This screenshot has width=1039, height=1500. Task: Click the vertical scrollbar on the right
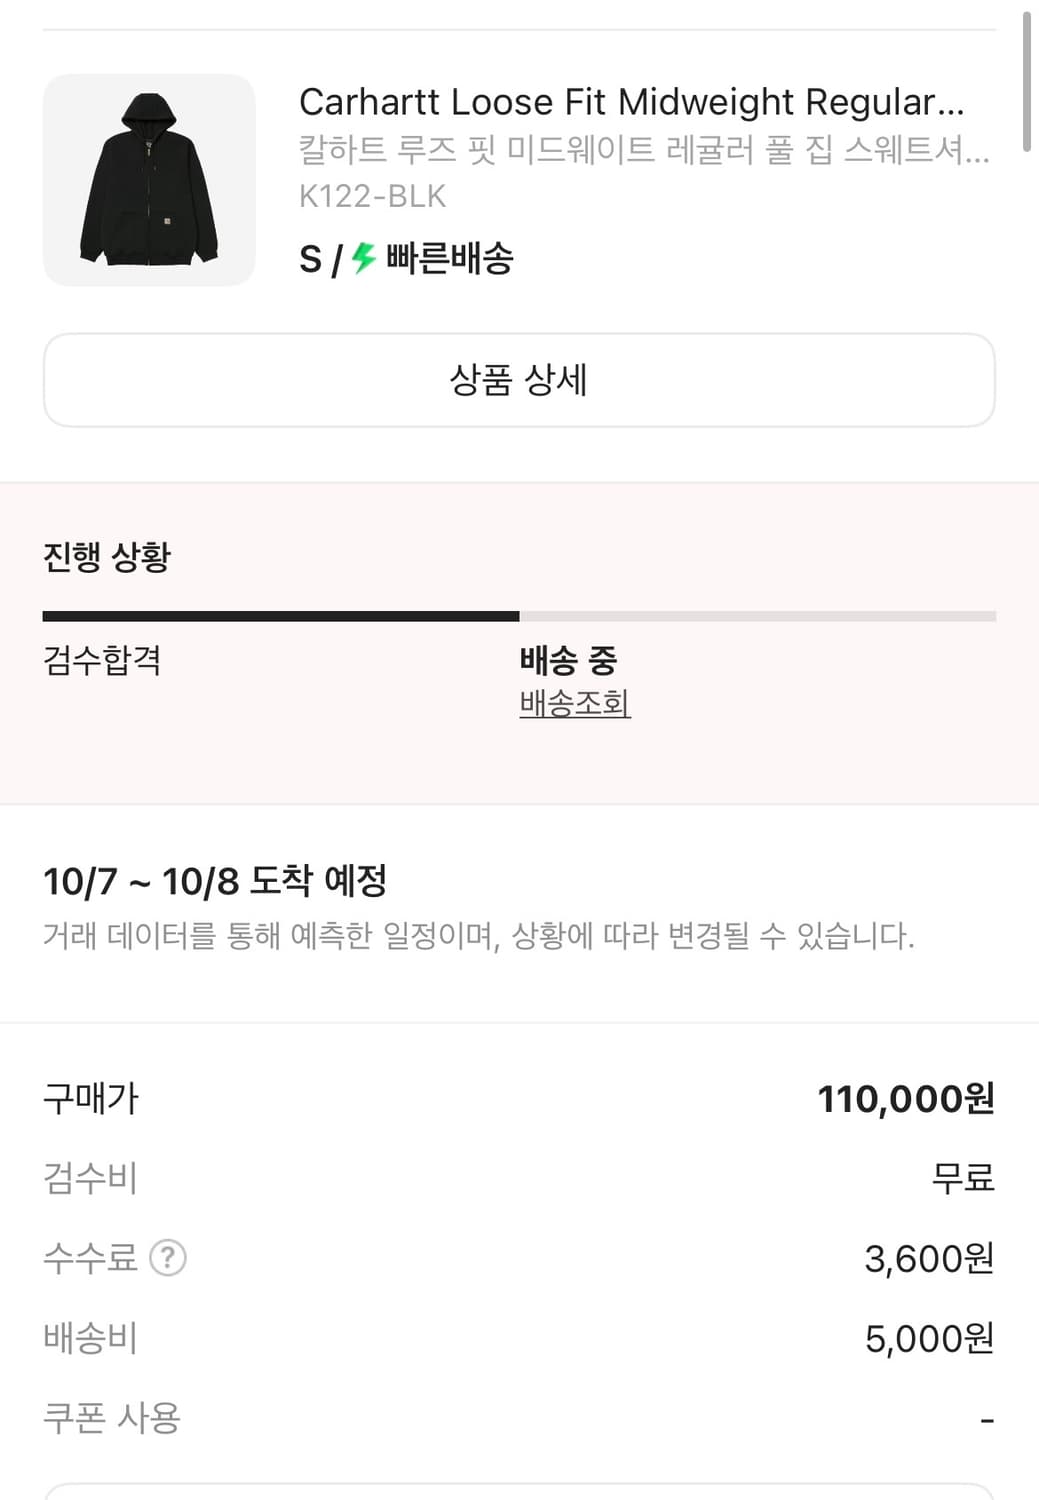(x=1026, y=80)
